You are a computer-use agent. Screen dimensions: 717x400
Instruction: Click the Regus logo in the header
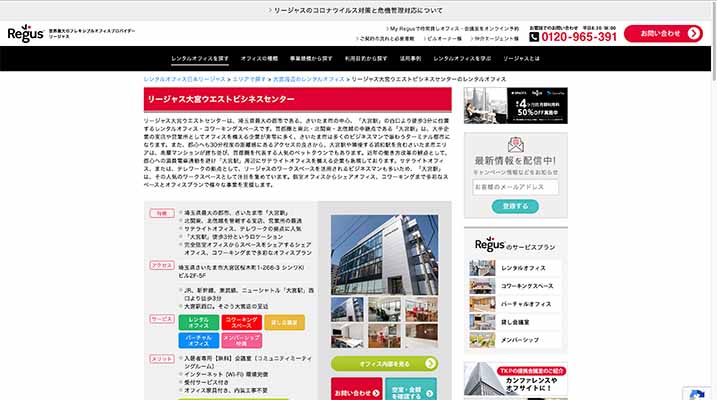26,33
